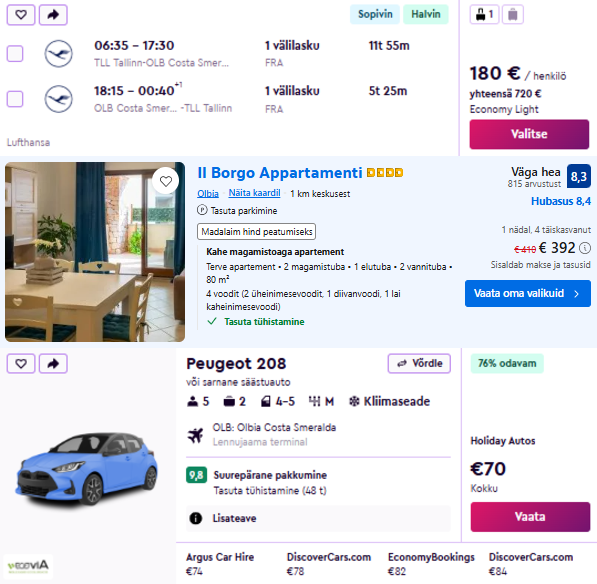
Task: Favorite Il Borgo Appartamenti via heart on photo
Action: (166, 181)
